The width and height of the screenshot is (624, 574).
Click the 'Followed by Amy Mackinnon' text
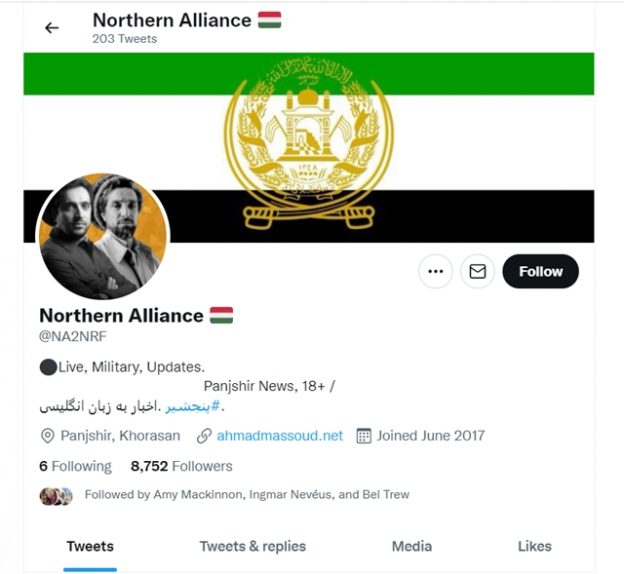pyautogui.click(x=246, y=495)
